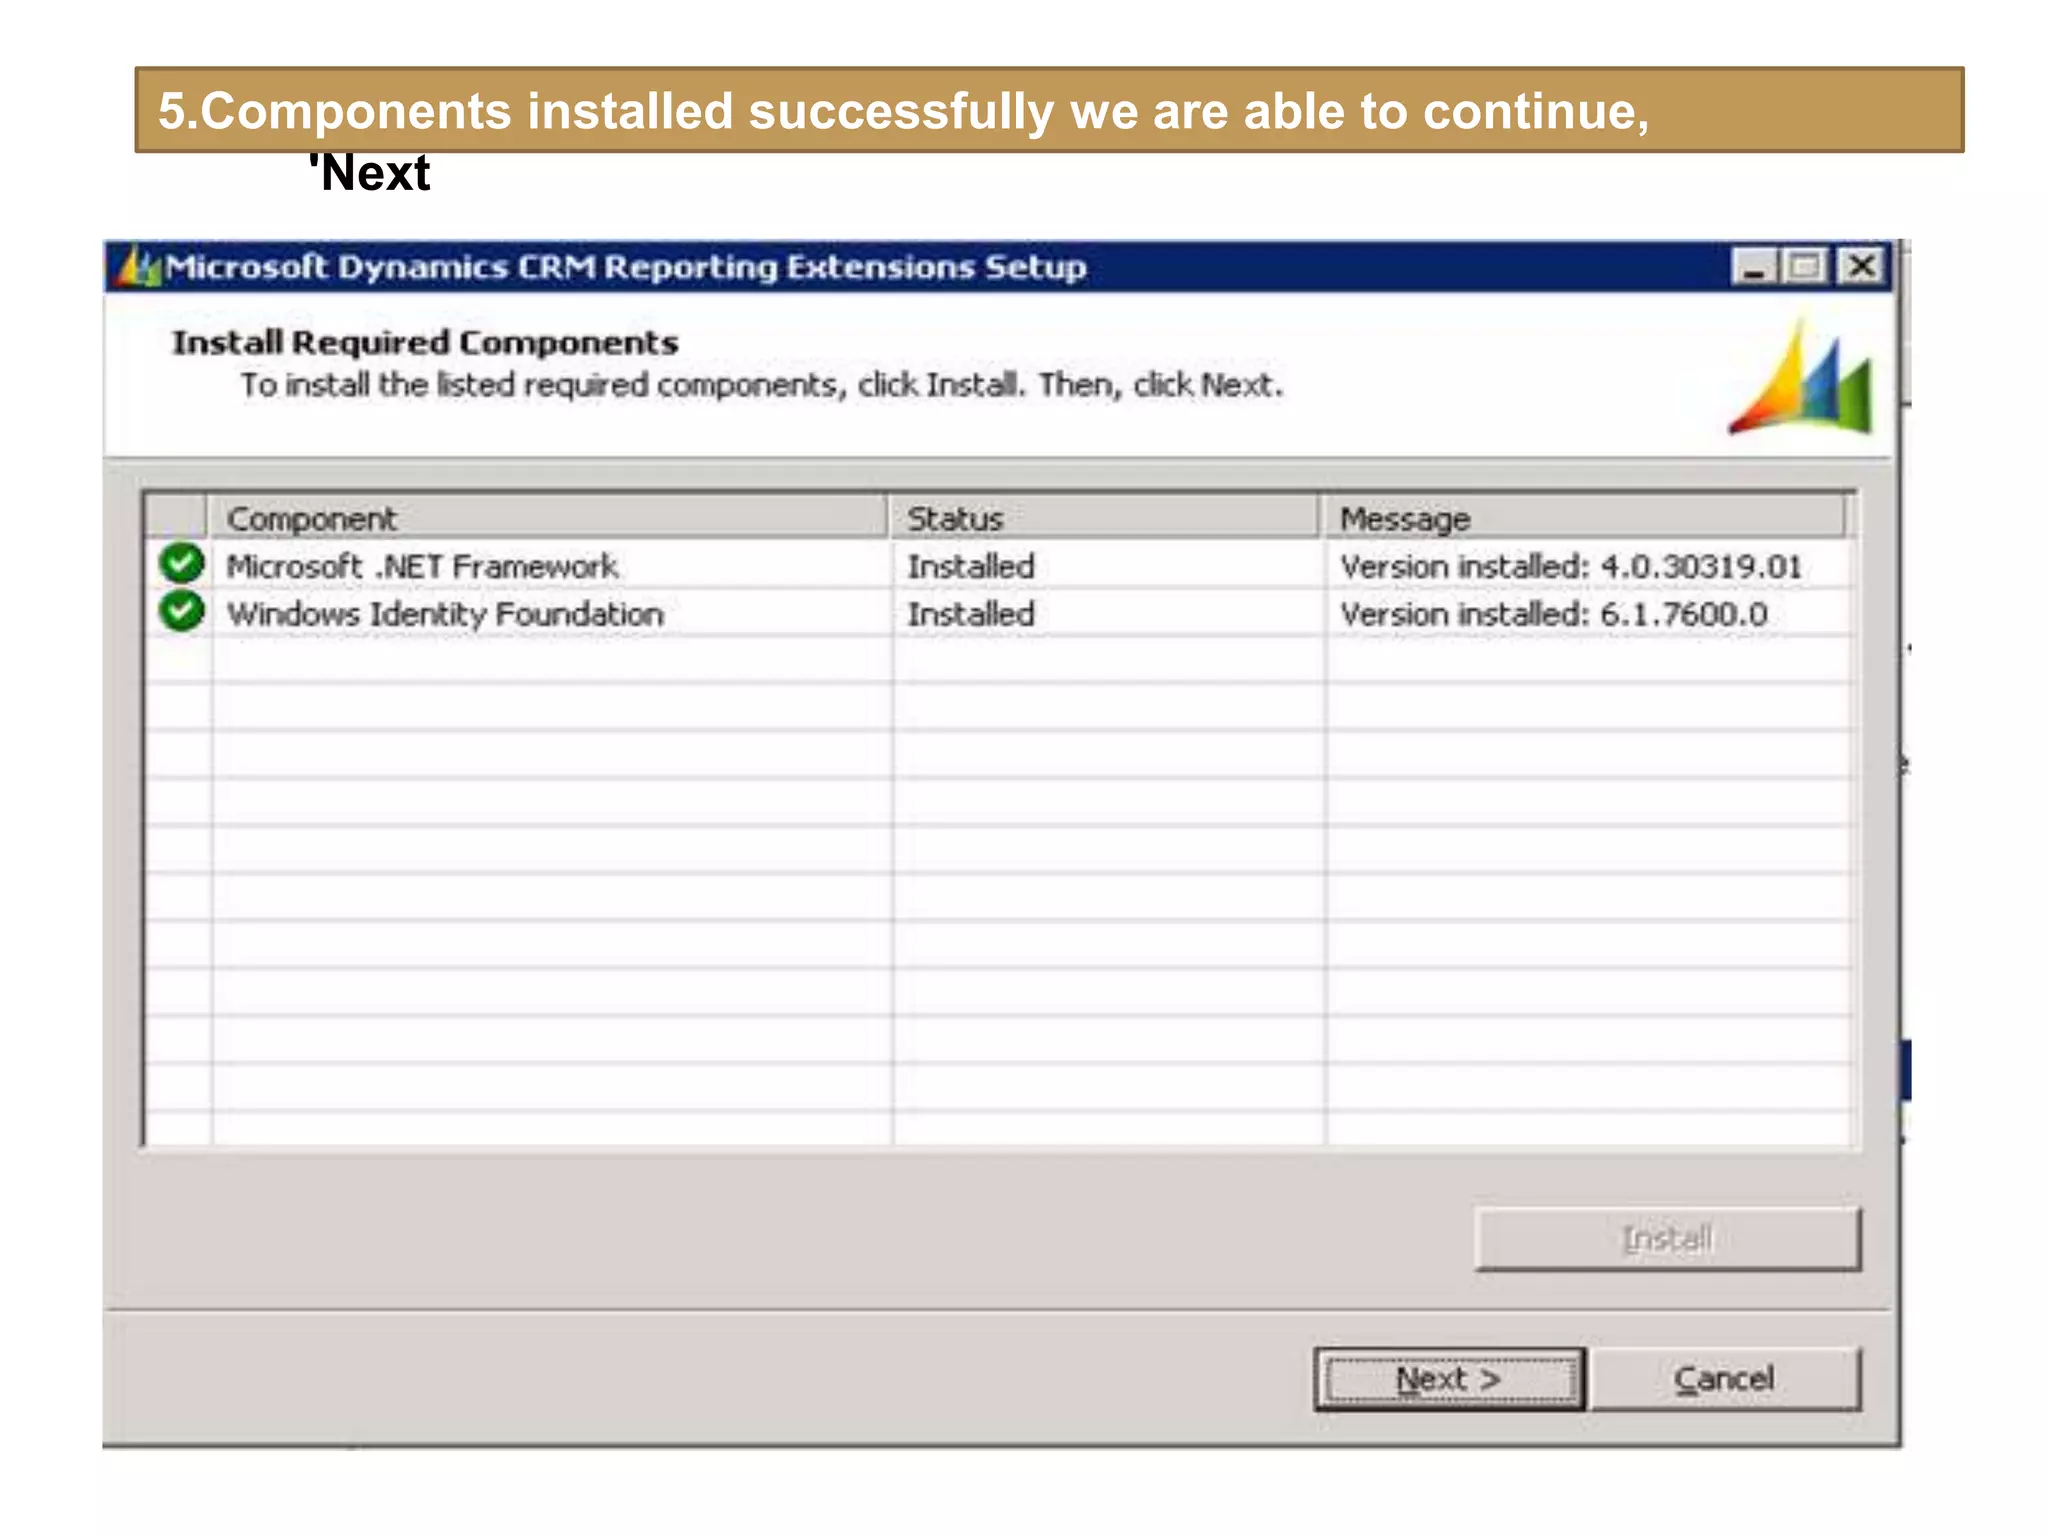2048x1536 pixels.
Task: Click Installed status of Windows Identity Foundation
Action: 970,613
